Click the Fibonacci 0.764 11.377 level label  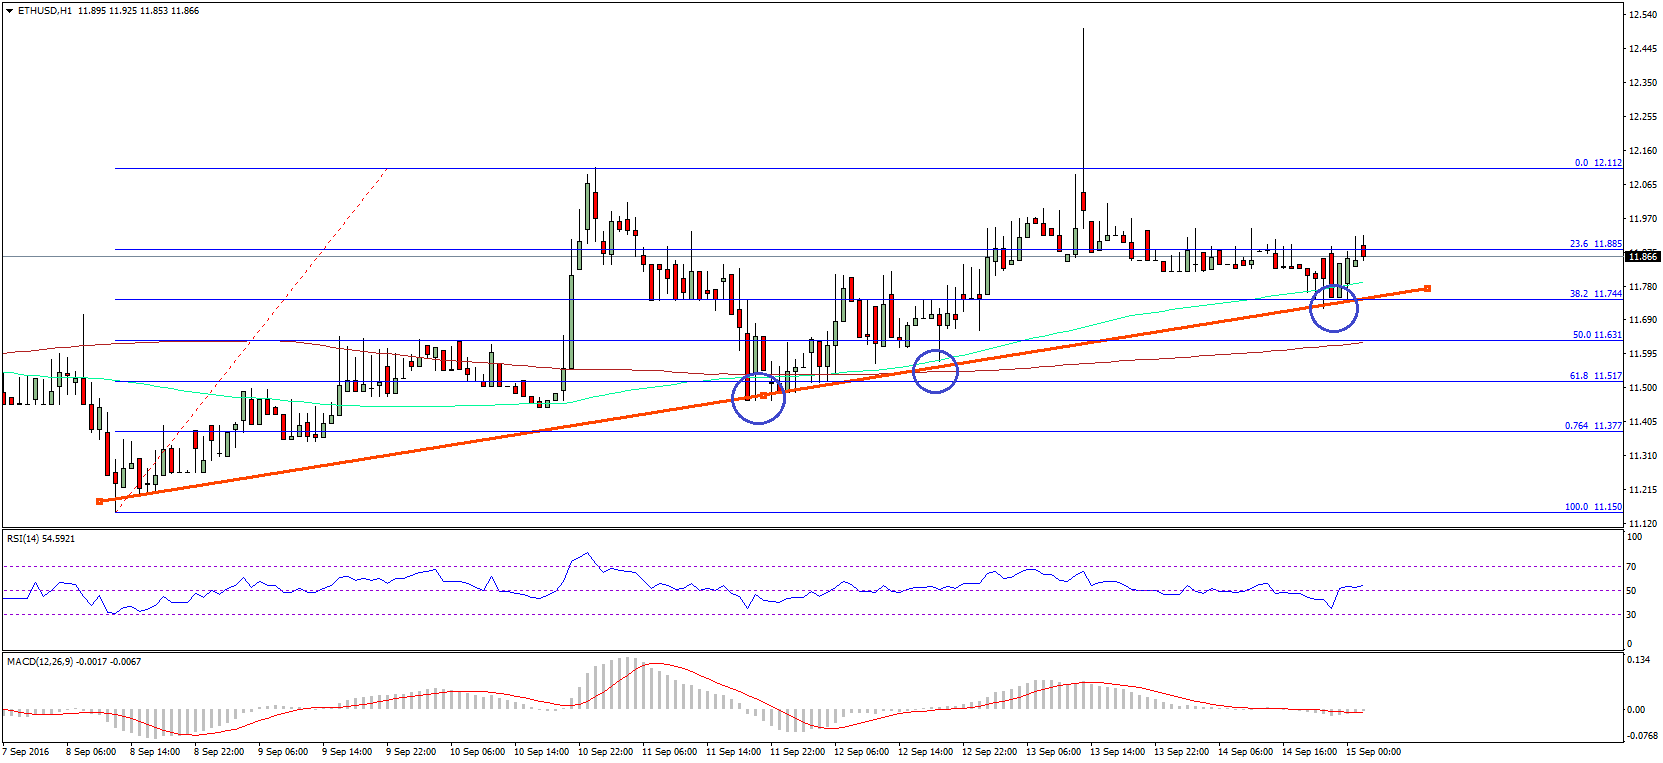click(x=1593, y=426)
